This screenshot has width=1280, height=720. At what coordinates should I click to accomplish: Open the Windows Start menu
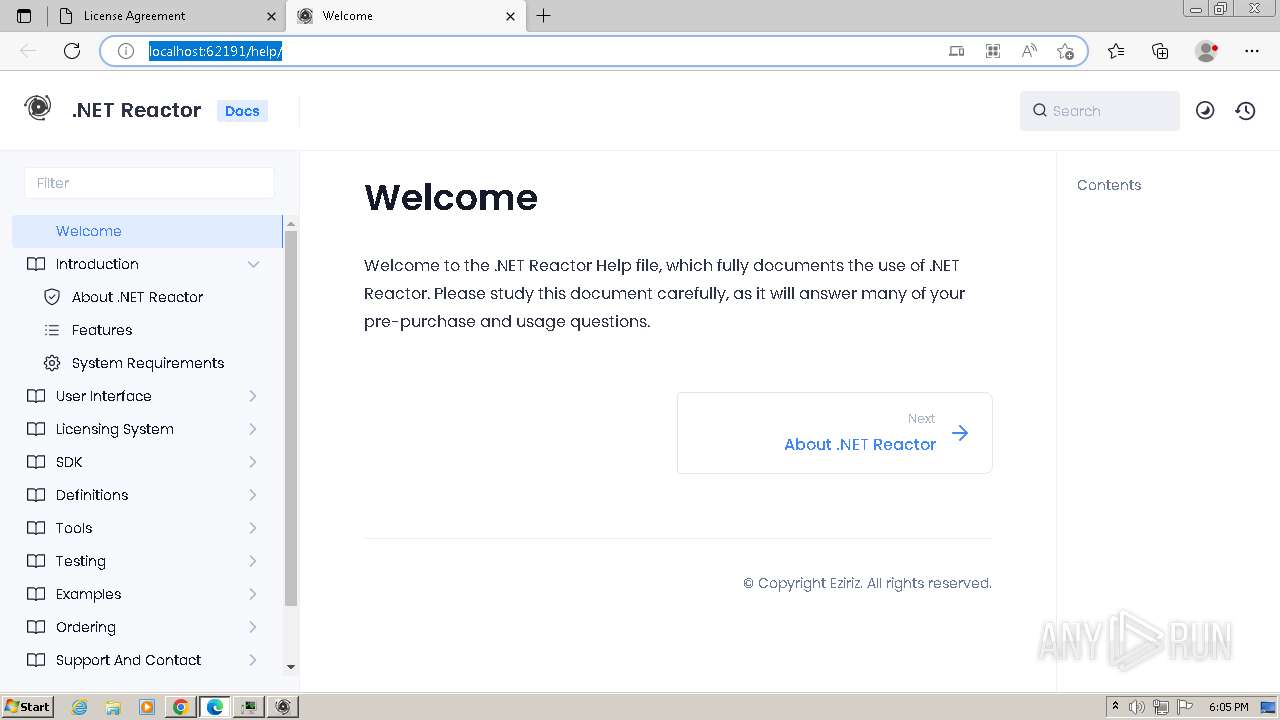pyautogui.click(x=27, y=707)
